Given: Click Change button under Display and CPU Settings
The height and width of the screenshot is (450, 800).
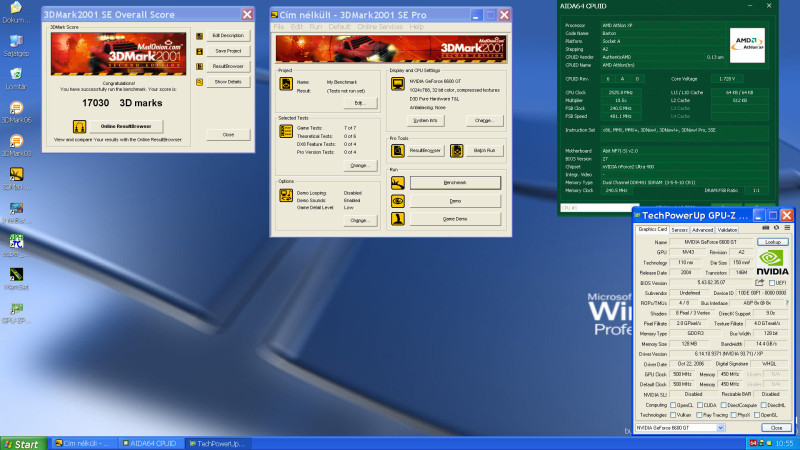Looking at the screenshot, I should pos(485,120).
